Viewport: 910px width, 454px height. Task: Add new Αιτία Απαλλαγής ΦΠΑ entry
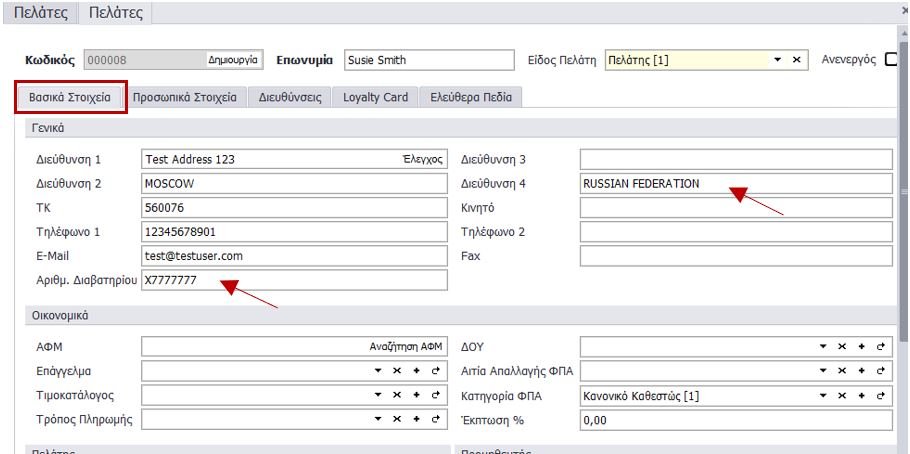861,371
